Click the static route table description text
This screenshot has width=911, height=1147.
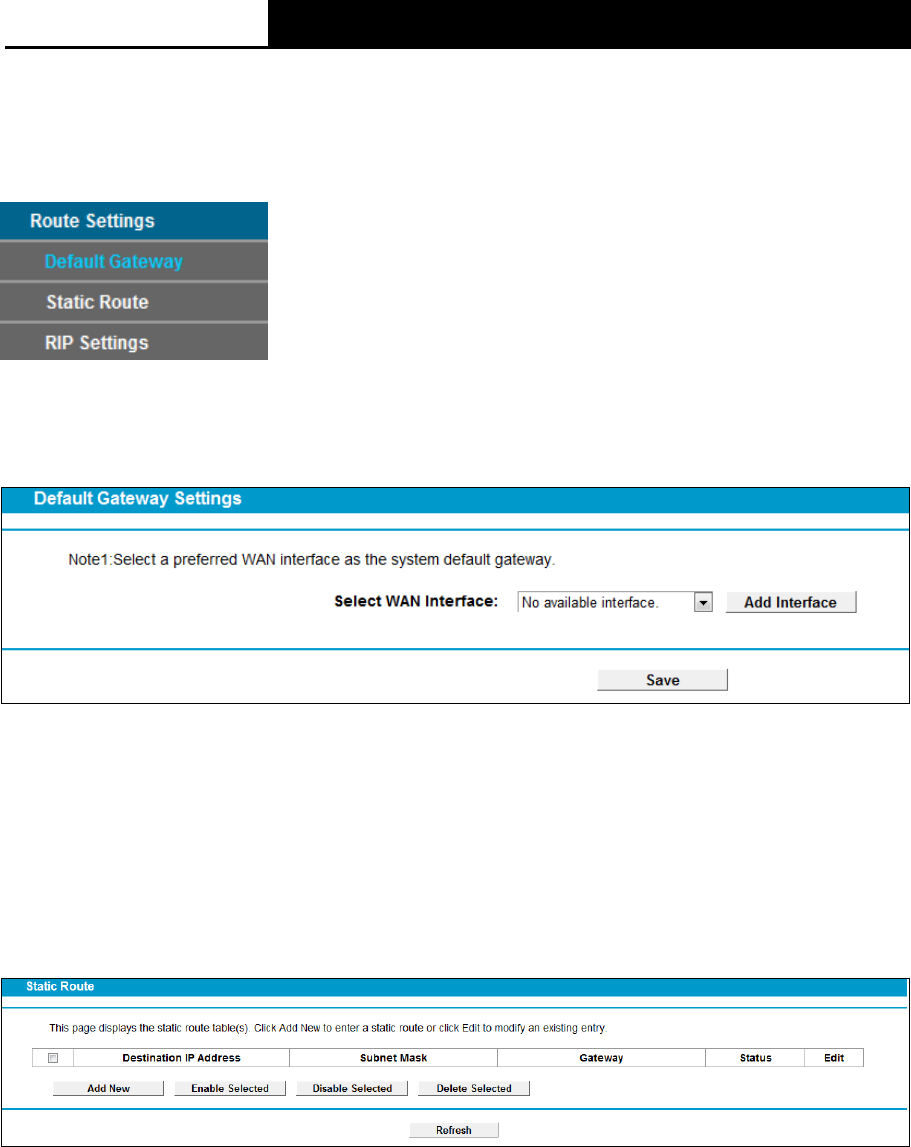[328, 1028]
